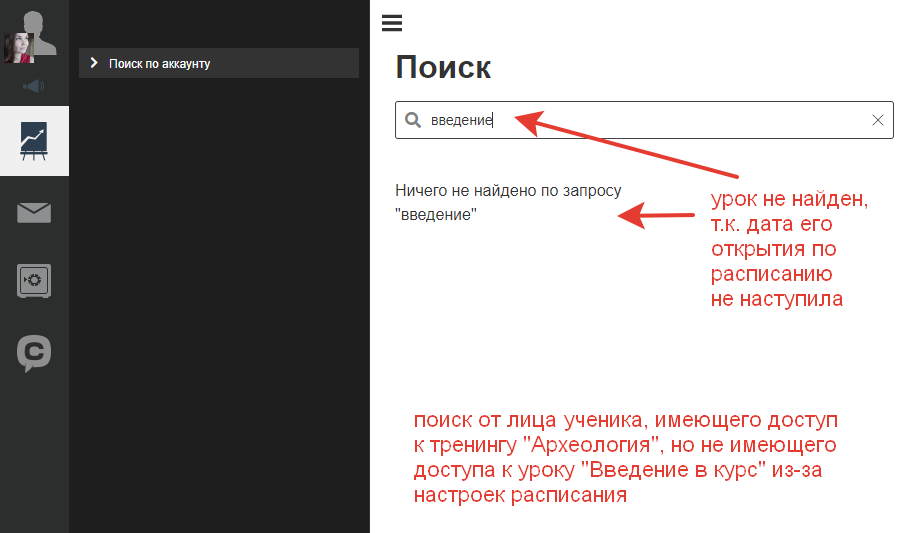The width and height of the screenshot is (902, 533).
Task: Open the trainings chart board icon
Action: [34, 141]
